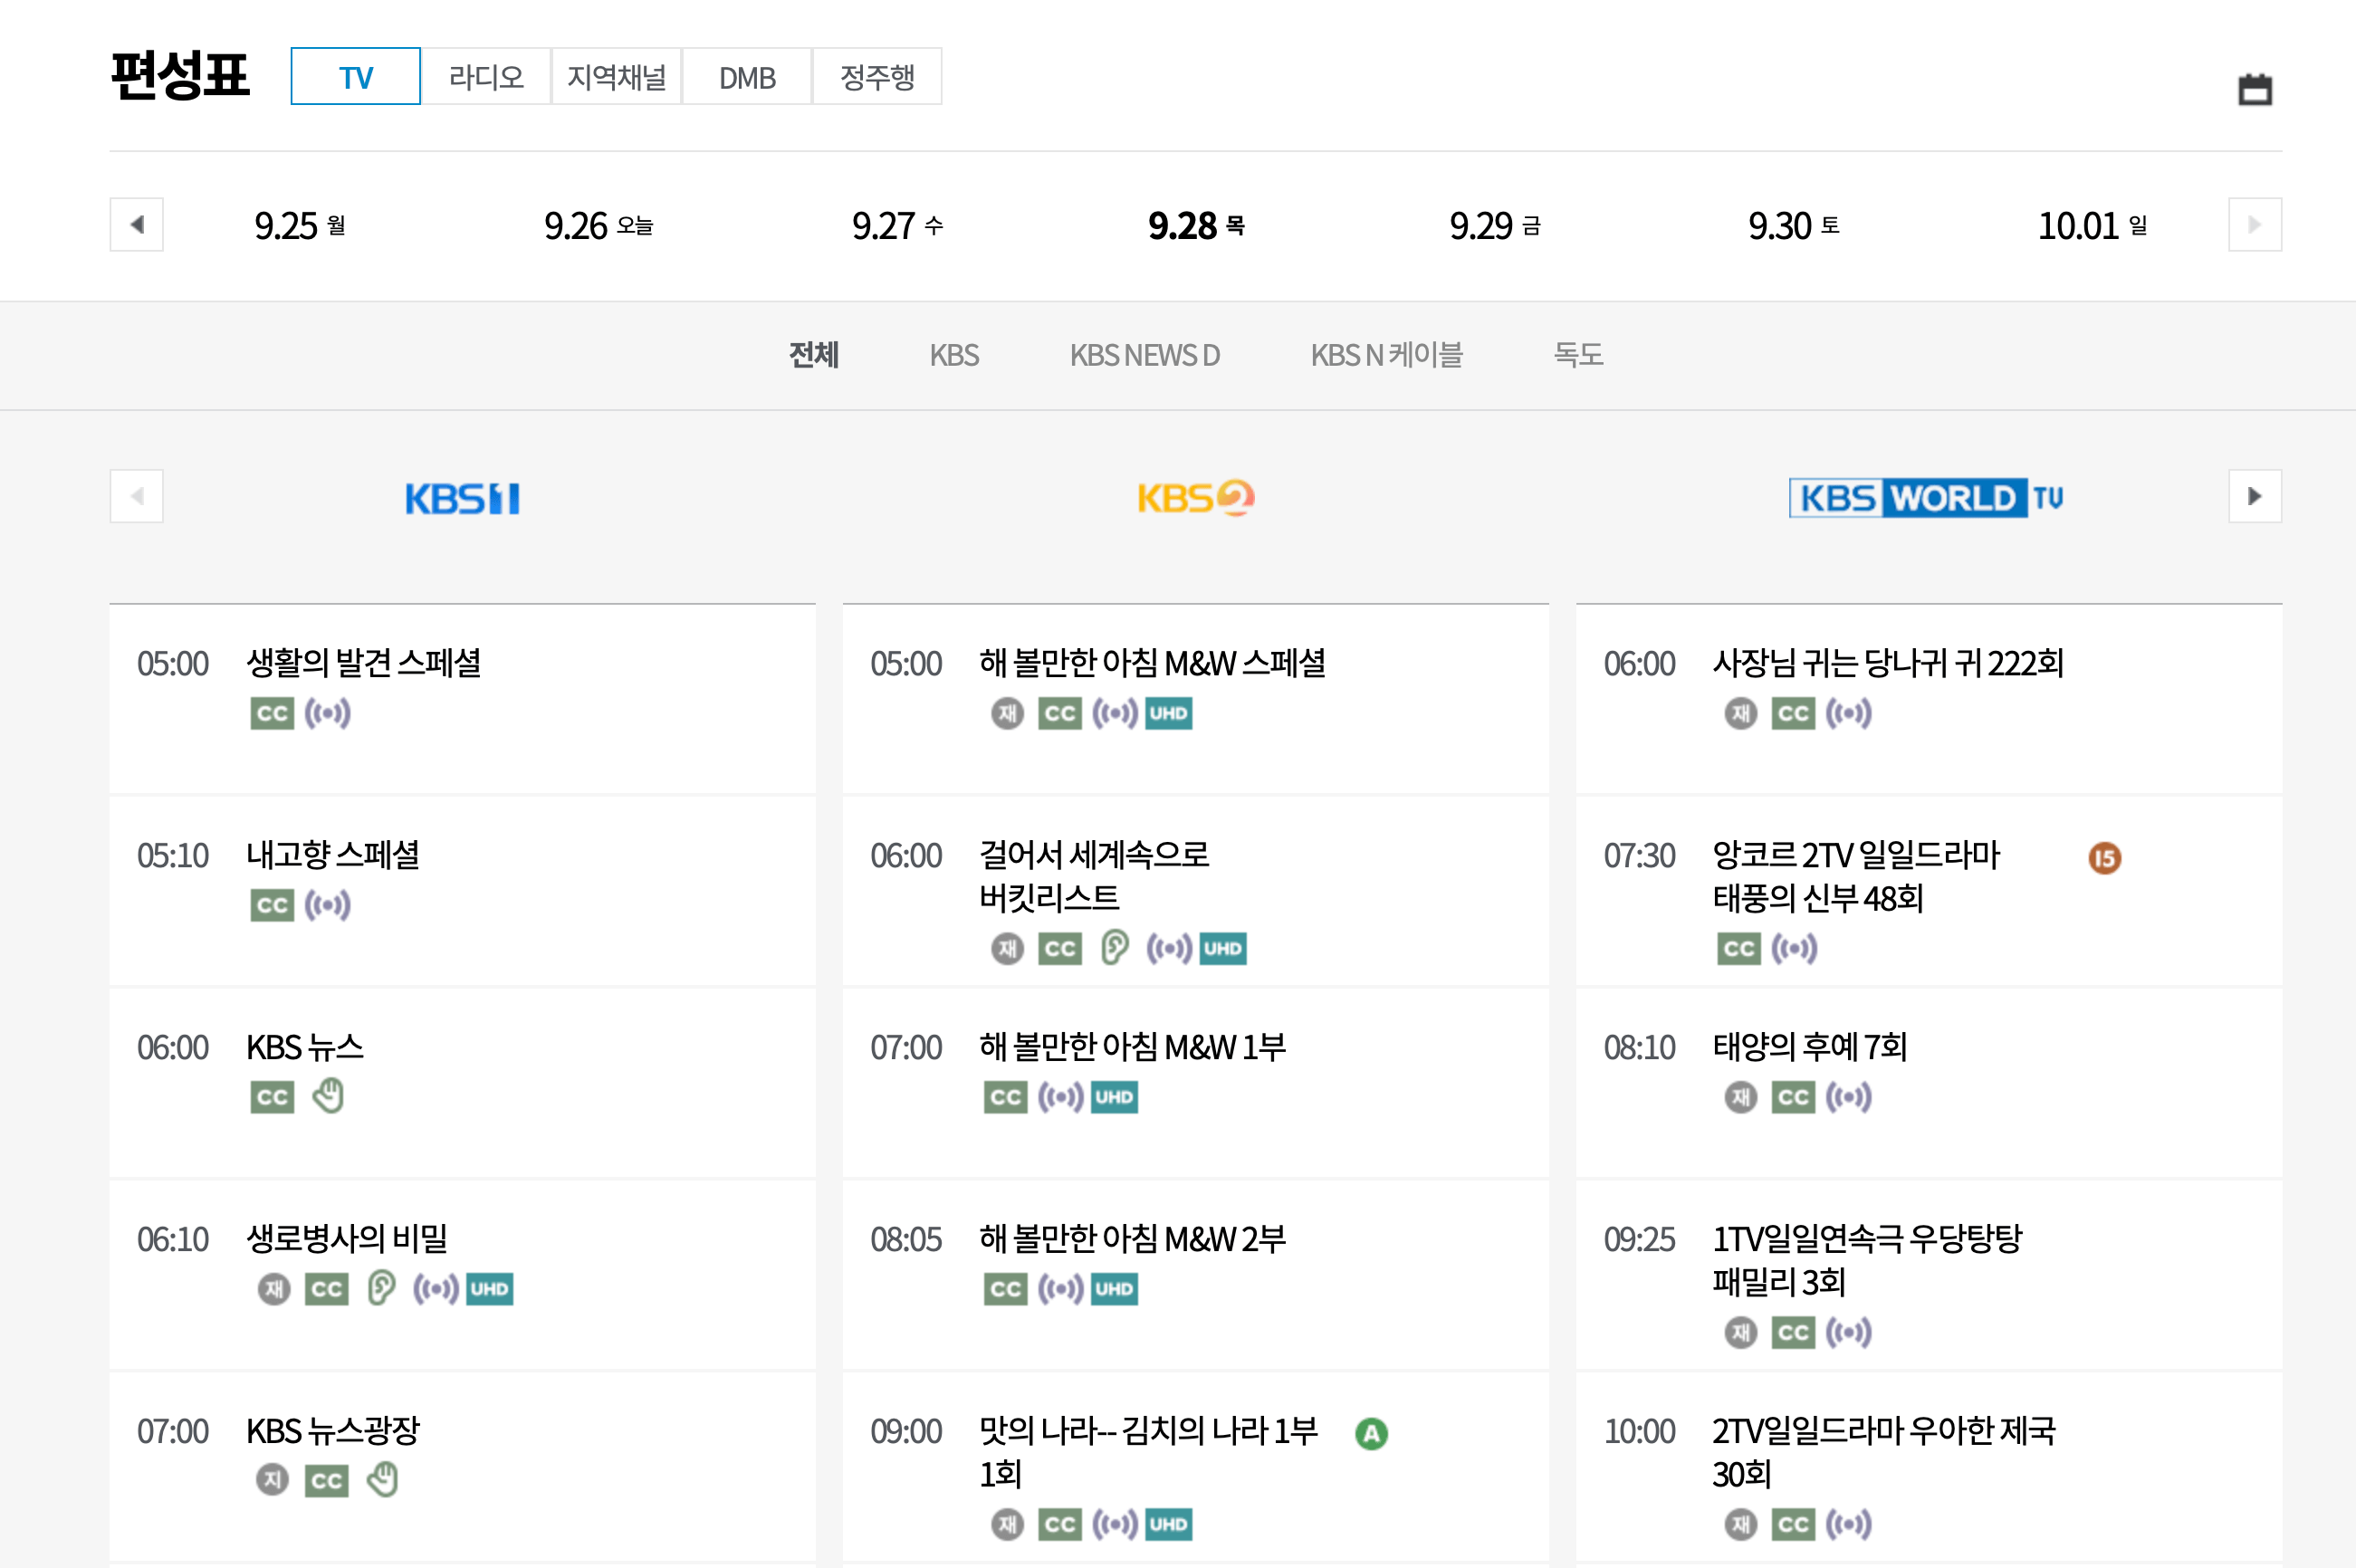Click UHD badge under 생로병사의 비밀
Viewport: 2356px width, 1568px height.
[x=489, y=1289]
